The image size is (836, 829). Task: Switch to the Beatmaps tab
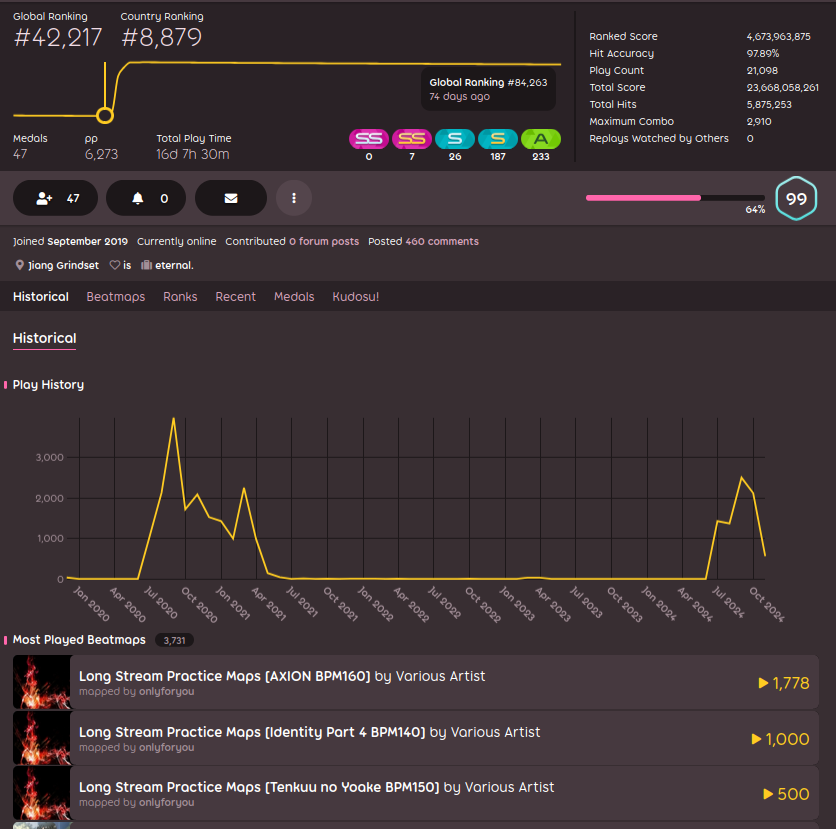(115, 297)
